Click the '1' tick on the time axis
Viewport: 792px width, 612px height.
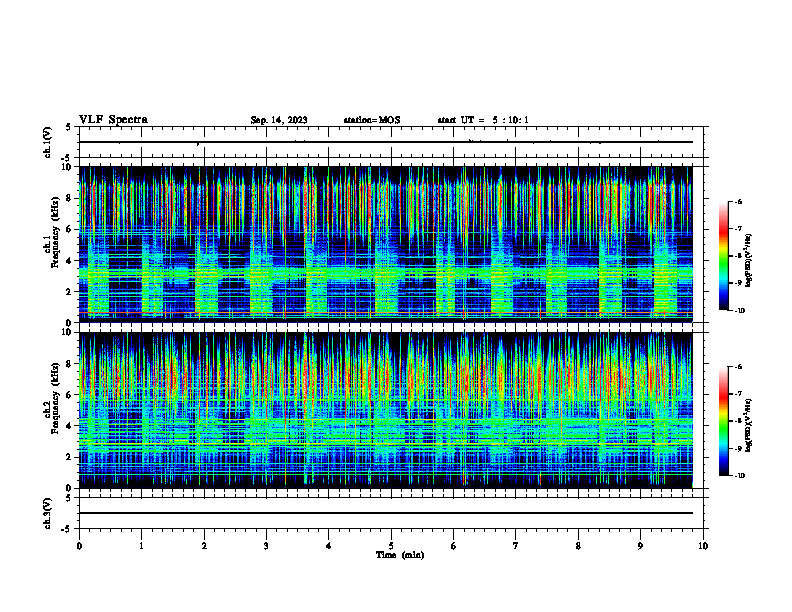(141, 546)
